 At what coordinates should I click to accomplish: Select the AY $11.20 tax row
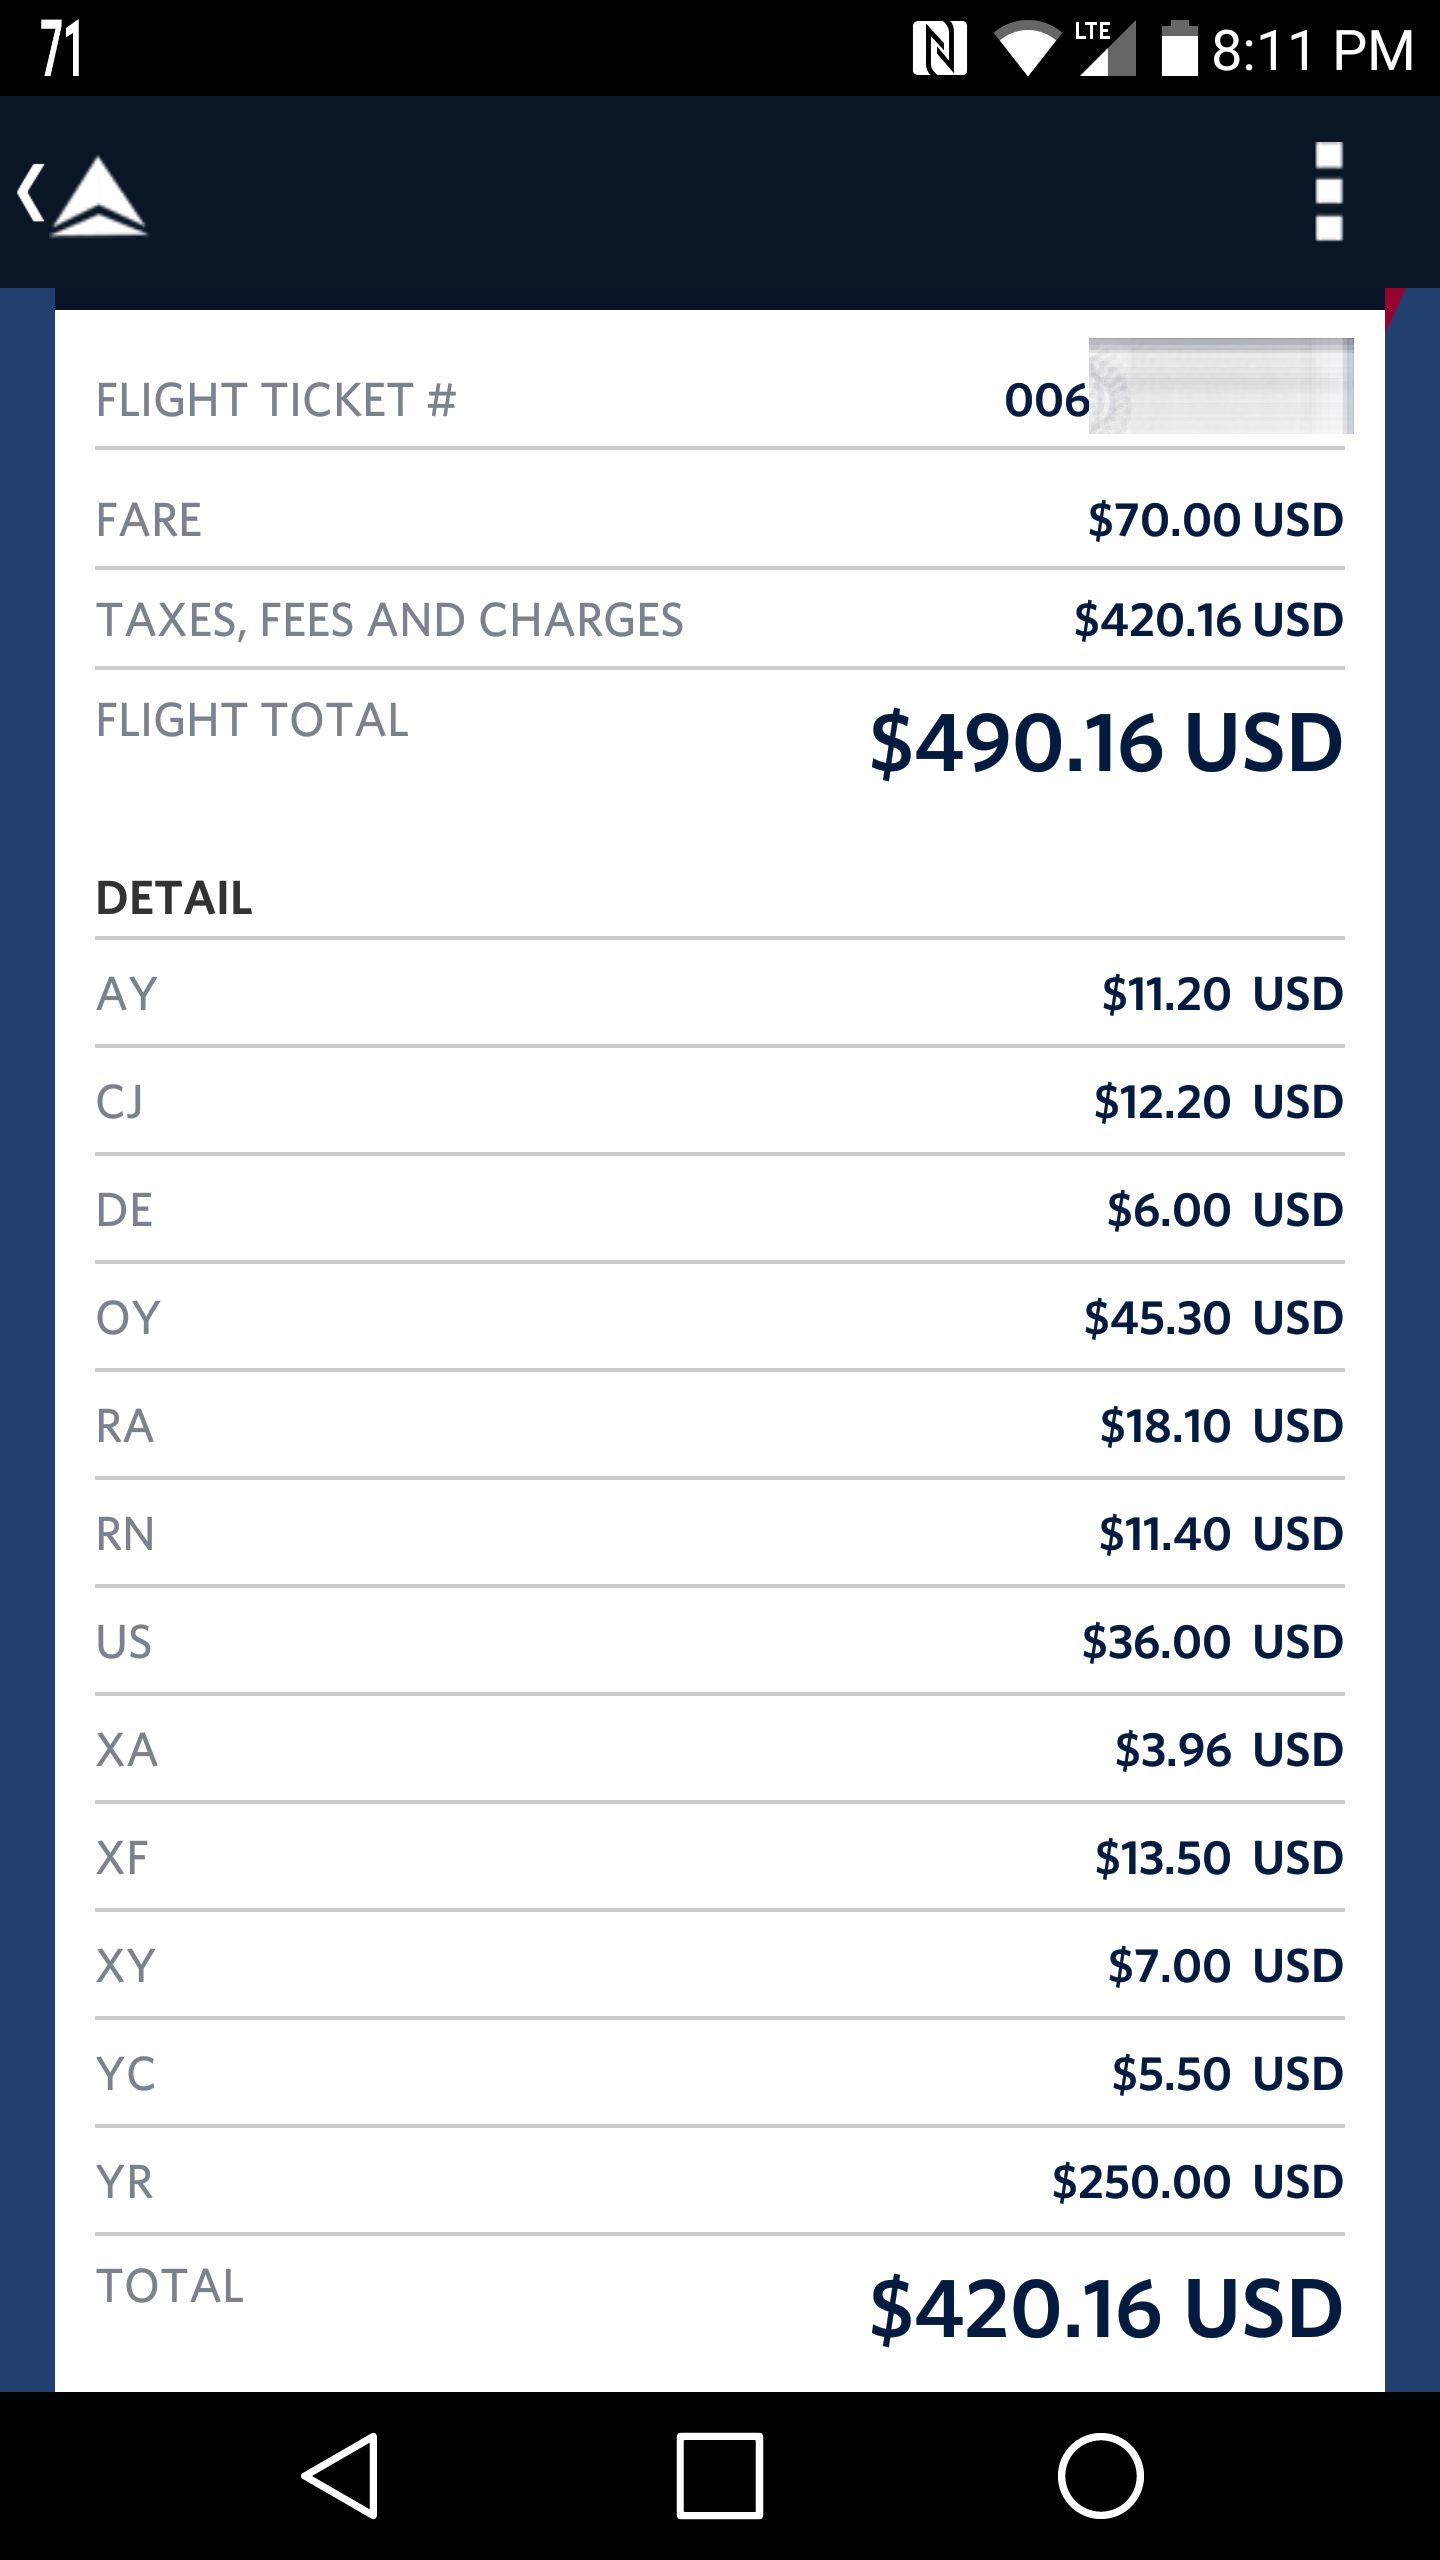[720, 994]
